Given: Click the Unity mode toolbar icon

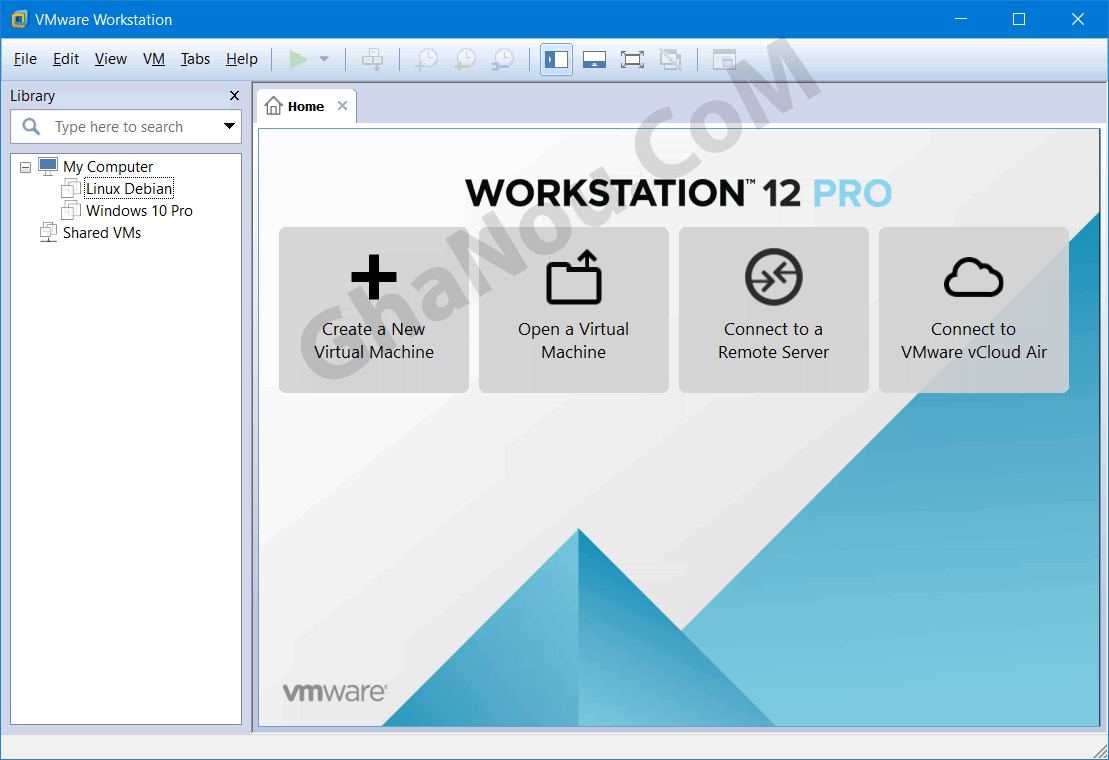Looking at the screenshot, I should (670, 59).
